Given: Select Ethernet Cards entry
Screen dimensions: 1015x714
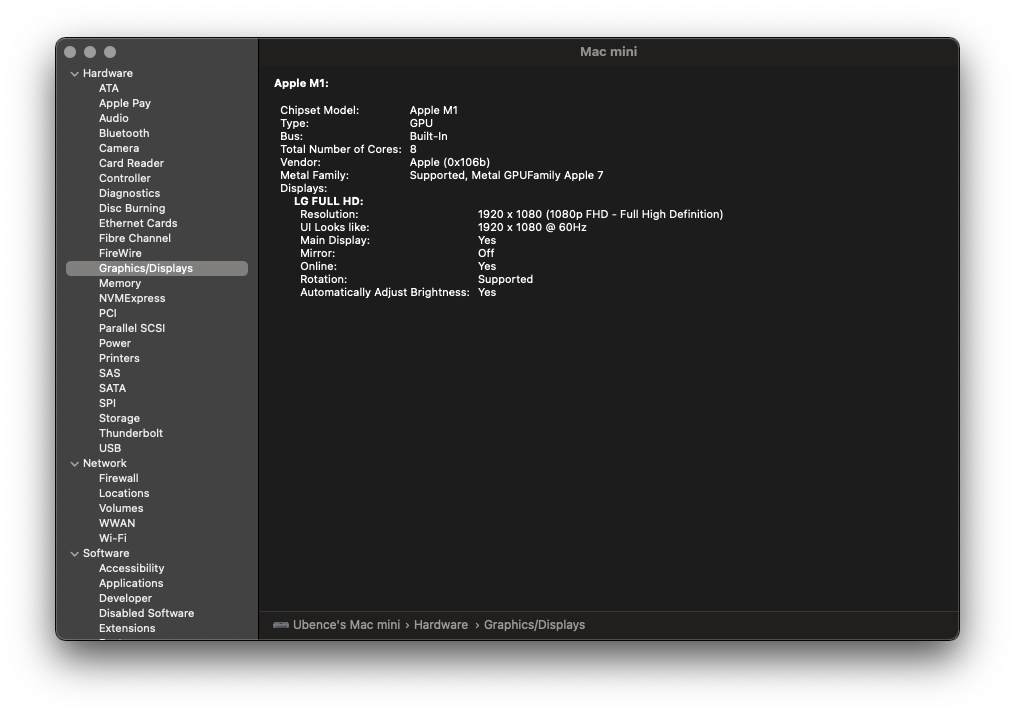Looking at the screenshot, I should point(138,223).
